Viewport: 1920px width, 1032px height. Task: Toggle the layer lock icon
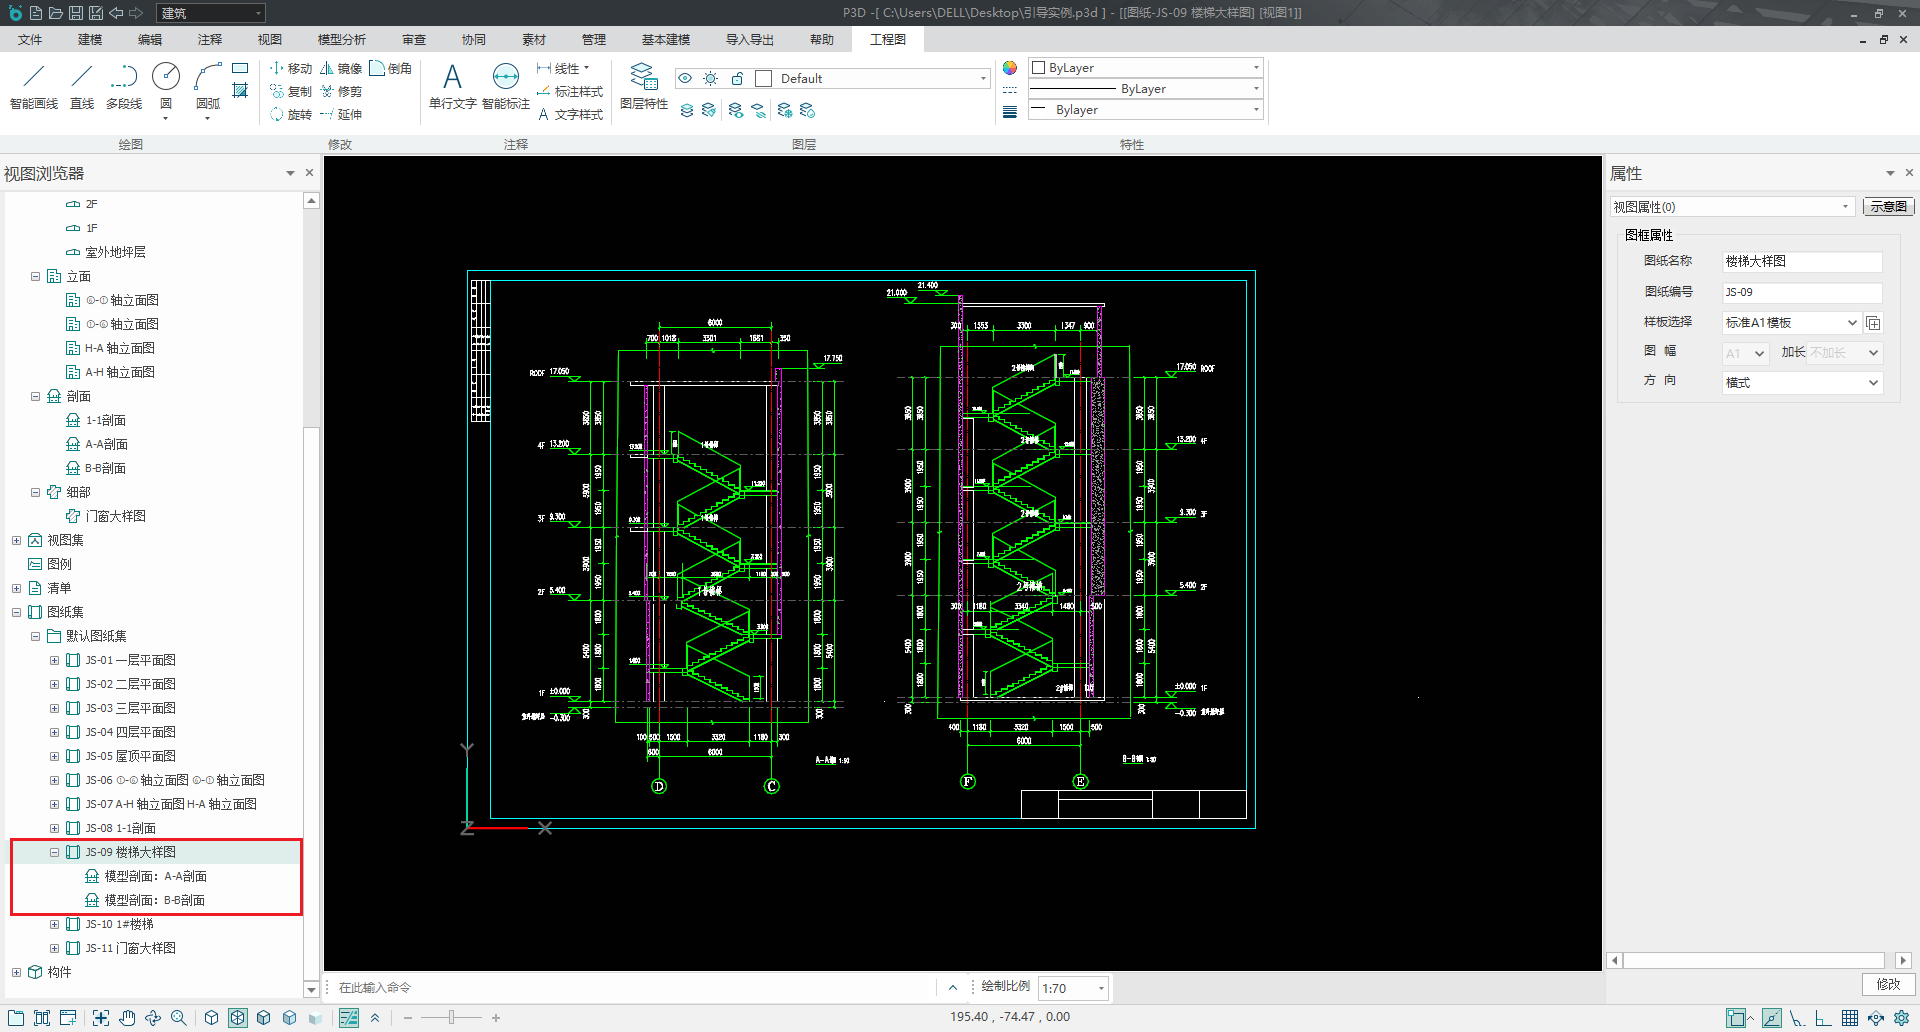(737, 79)
